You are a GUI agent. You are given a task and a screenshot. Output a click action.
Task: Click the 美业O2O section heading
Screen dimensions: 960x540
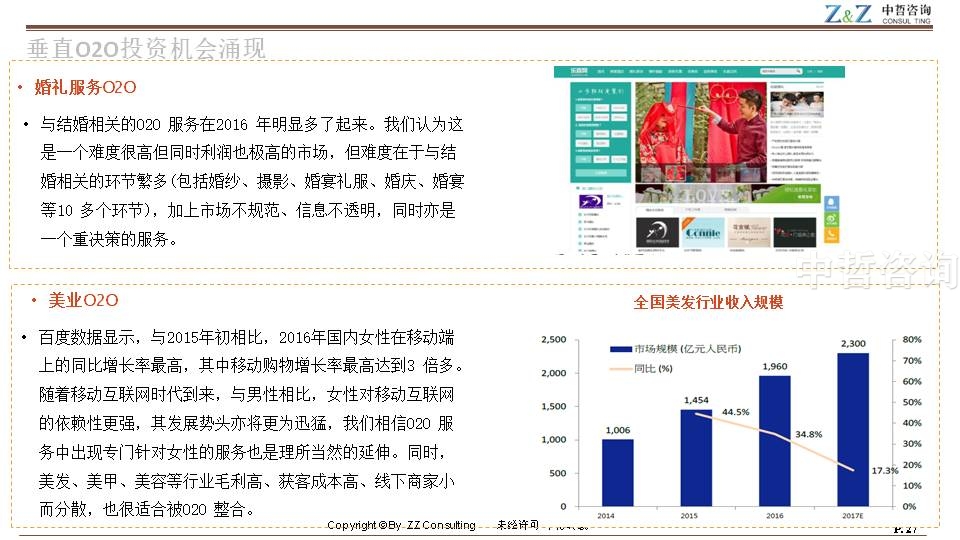83,300
